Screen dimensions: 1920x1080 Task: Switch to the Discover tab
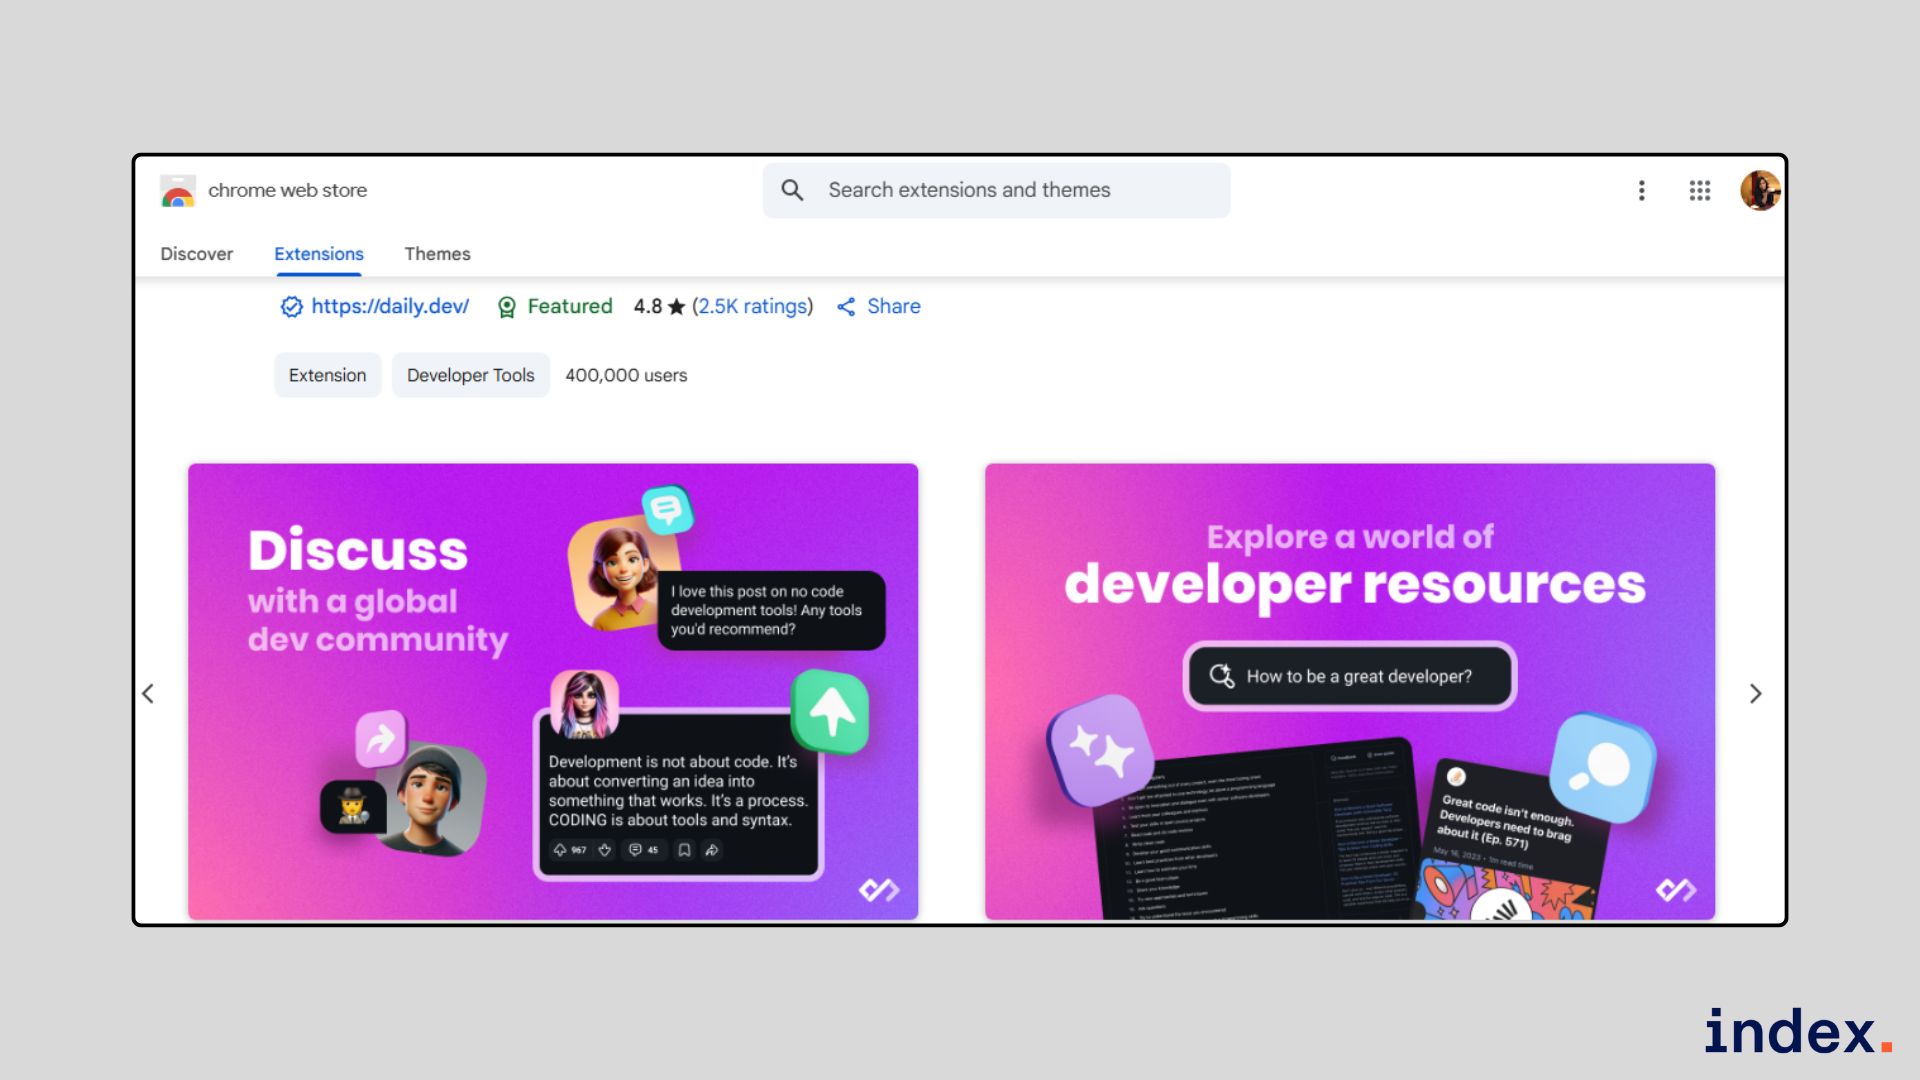point(196,254)
